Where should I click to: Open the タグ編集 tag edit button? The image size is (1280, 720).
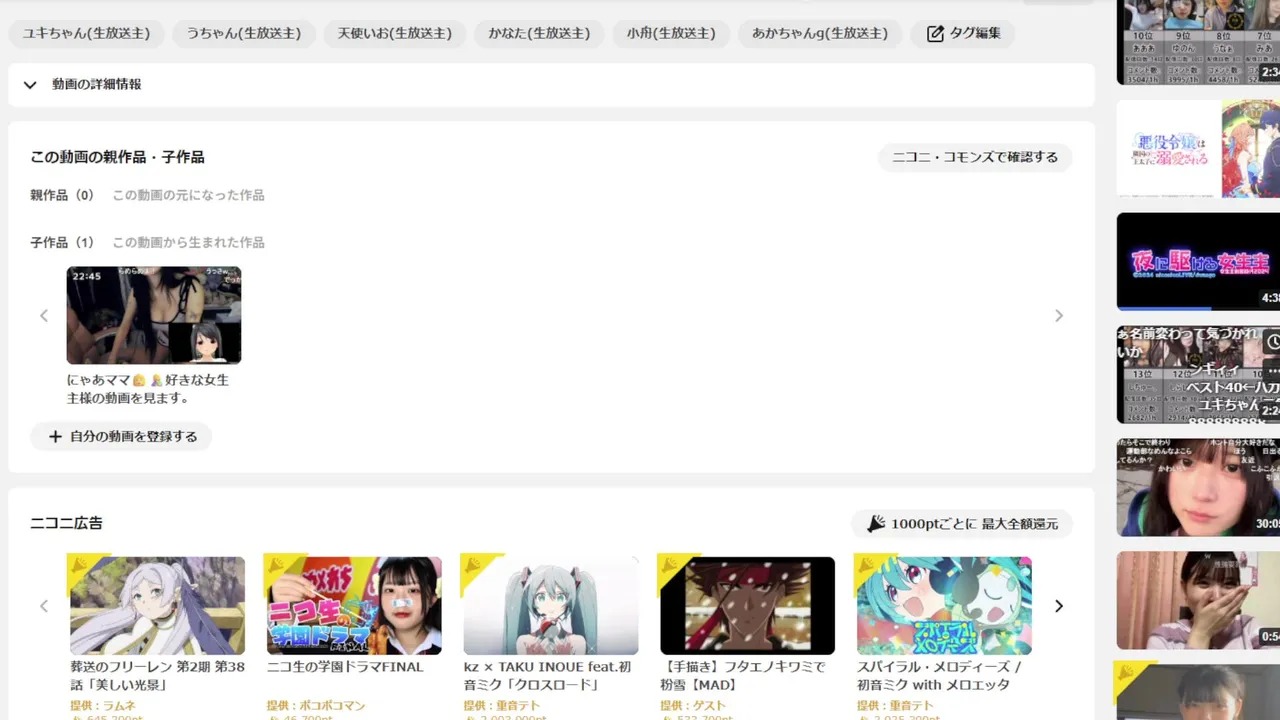pos(963,33)
